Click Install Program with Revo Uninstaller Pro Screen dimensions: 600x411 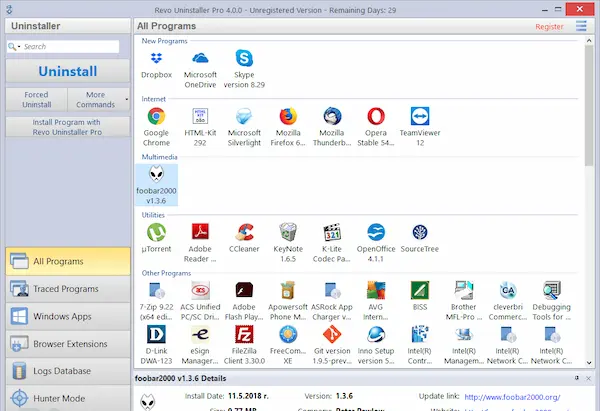68,127
